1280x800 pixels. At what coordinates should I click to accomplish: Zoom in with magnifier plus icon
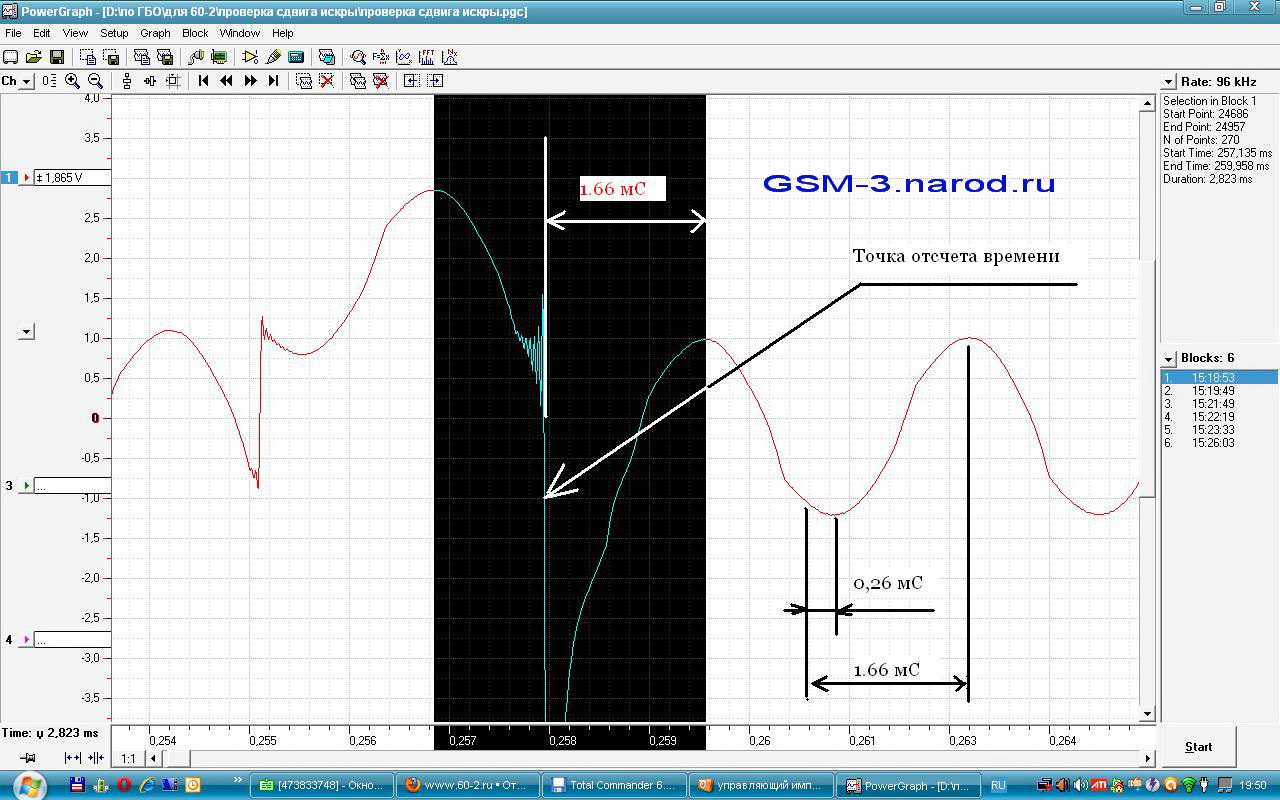72,81
